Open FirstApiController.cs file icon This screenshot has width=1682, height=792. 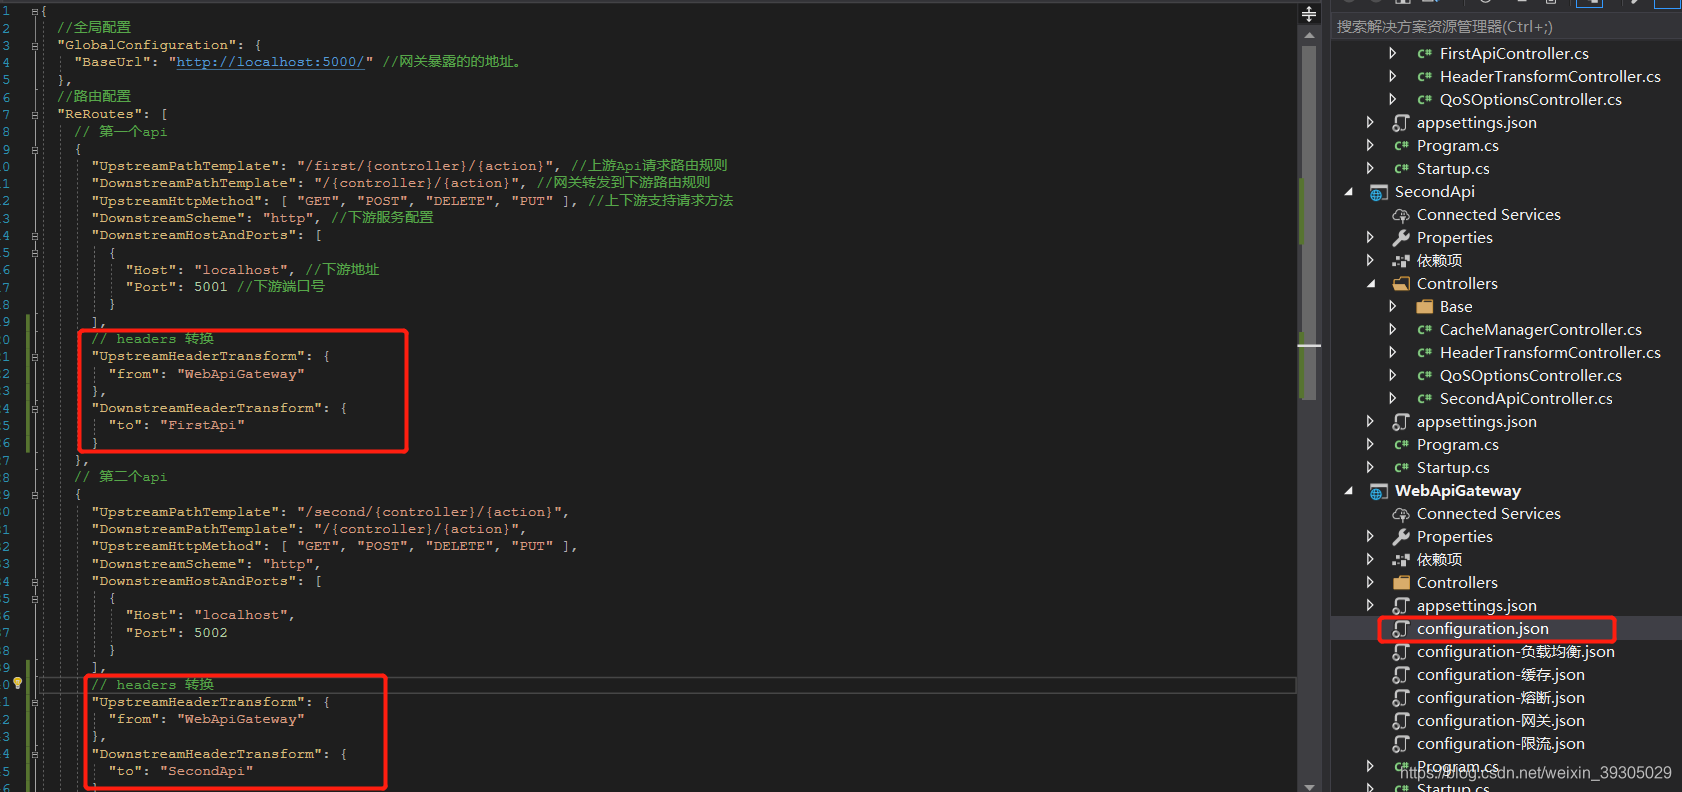click(x=1424, y=54)
